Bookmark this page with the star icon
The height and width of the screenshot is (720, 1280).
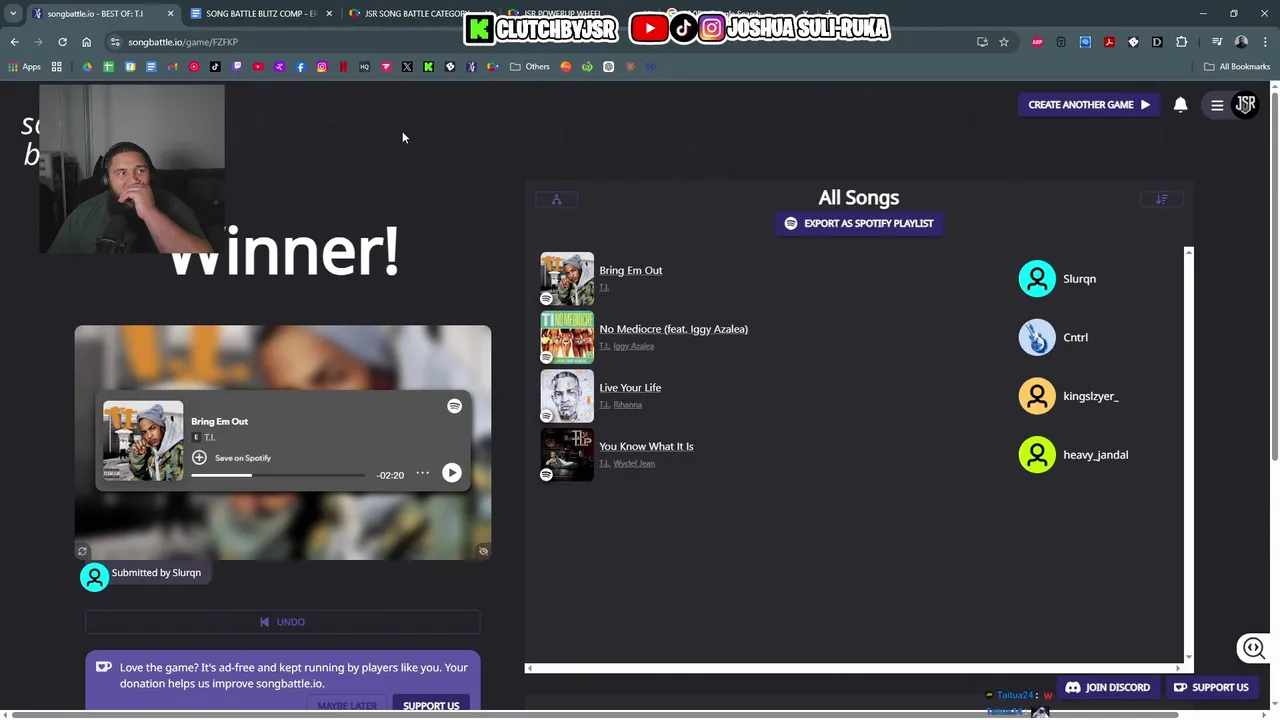point(1004,42)
